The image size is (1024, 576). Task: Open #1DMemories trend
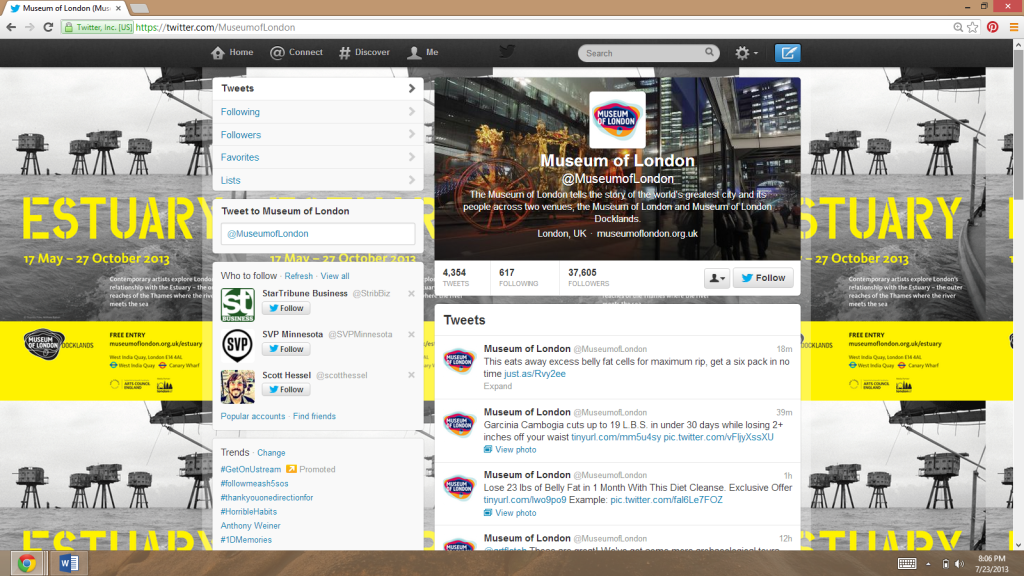pyautogui.click(x=246, y=540)
